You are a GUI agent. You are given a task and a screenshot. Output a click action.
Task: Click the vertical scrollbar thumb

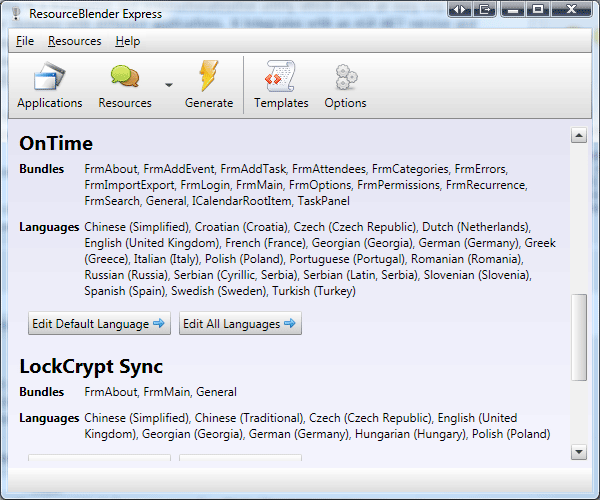[x=579, y=337]
